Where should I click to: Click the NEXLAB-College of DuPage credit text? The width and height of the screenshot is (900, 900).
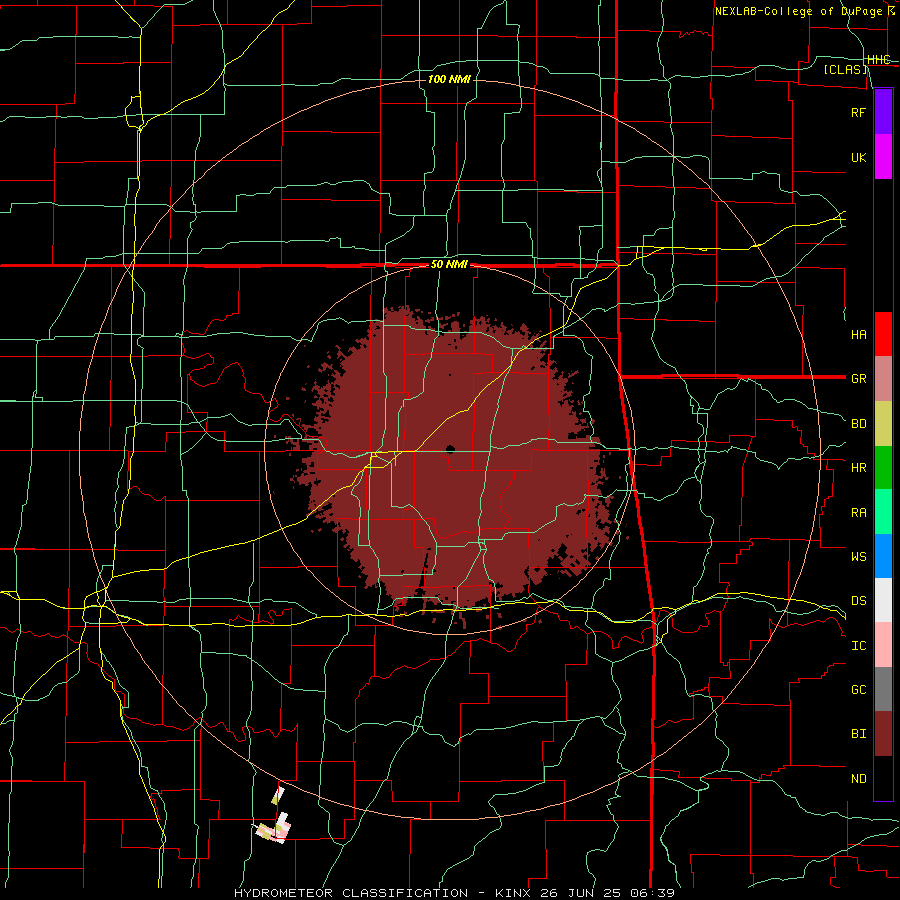pos(798,11)
